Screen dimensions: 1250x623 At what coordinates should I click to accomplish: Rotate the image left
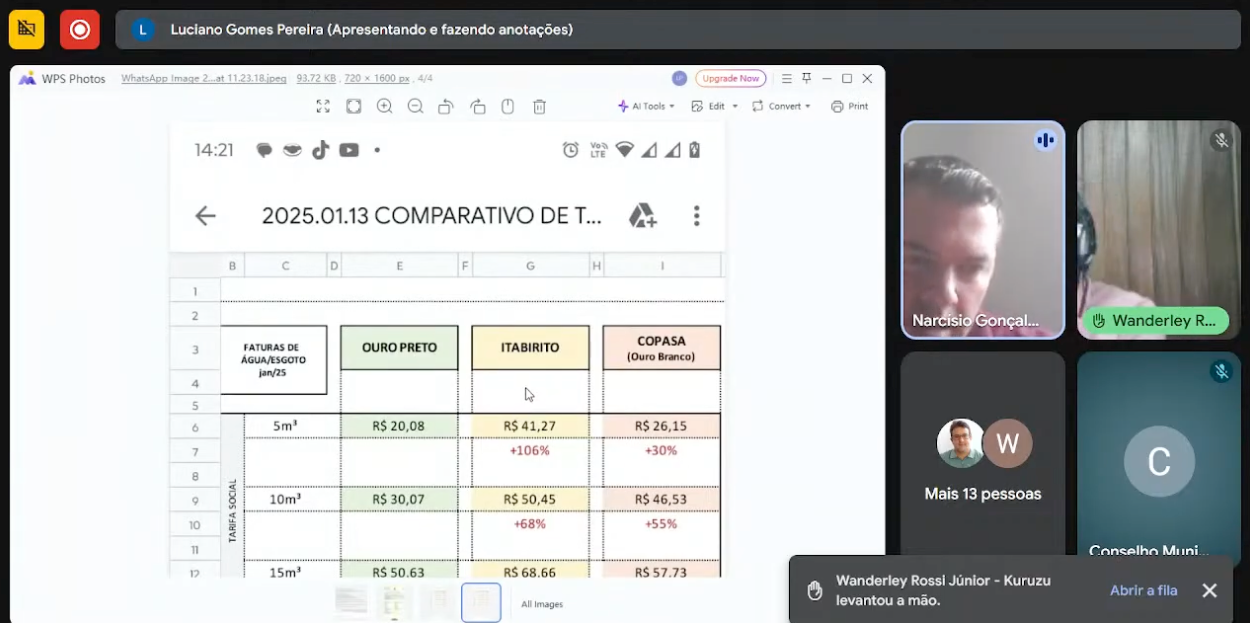(446, 106)
